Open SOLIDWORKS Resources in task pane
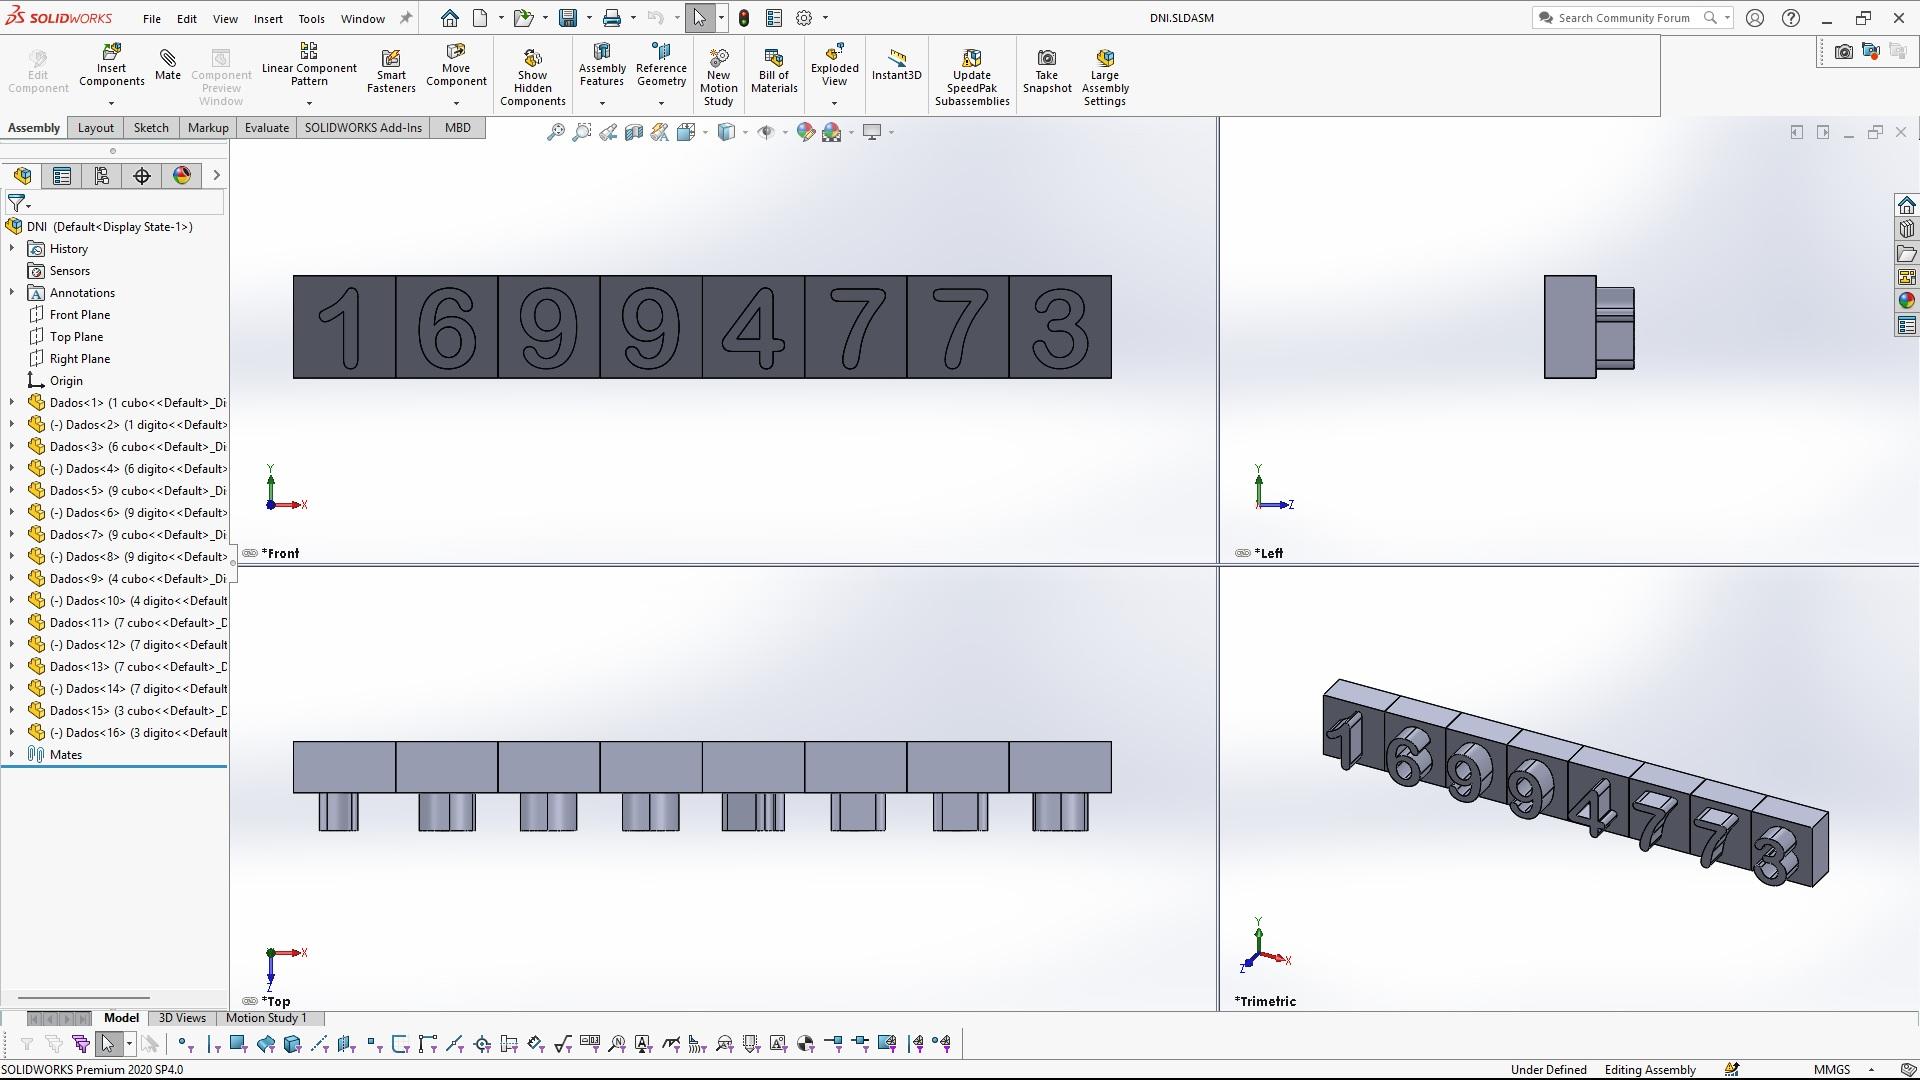 1906,205
